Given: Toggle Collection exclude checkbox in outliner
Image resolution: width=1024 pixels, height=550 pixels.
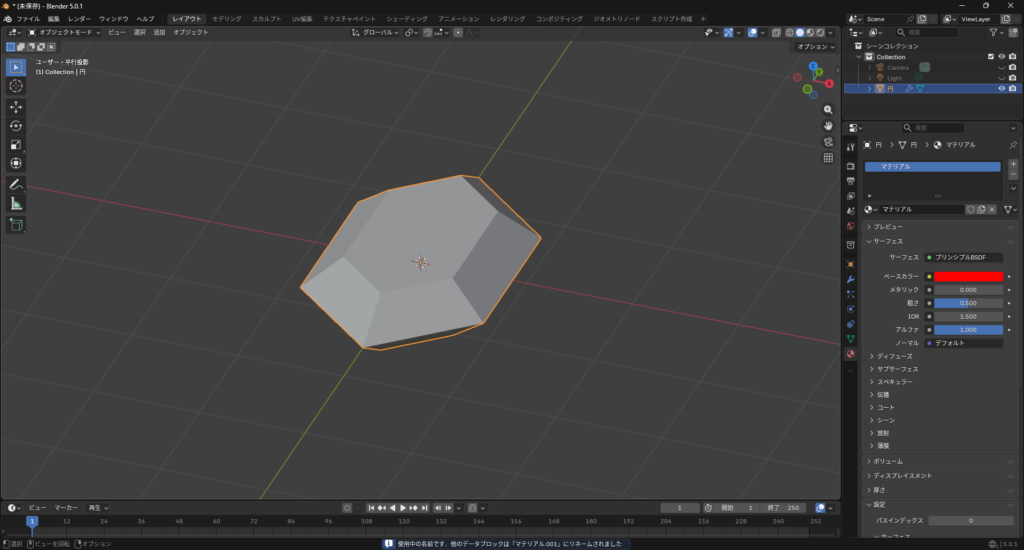Looking at the screenshot, I should pyautogui.click(x=991, y=57).
